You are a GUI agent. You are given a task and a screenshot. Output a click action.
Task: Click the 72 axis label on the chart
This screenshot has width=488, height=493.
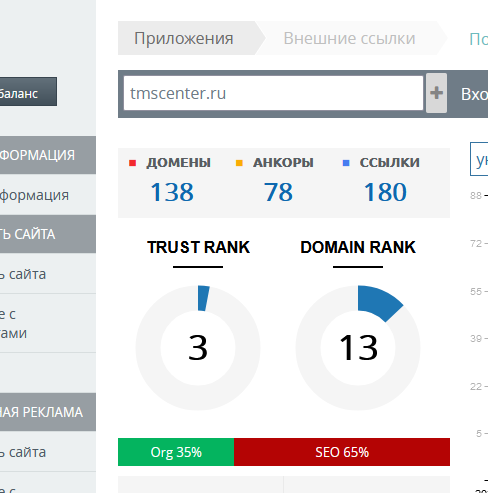click(x=476, y=243)
